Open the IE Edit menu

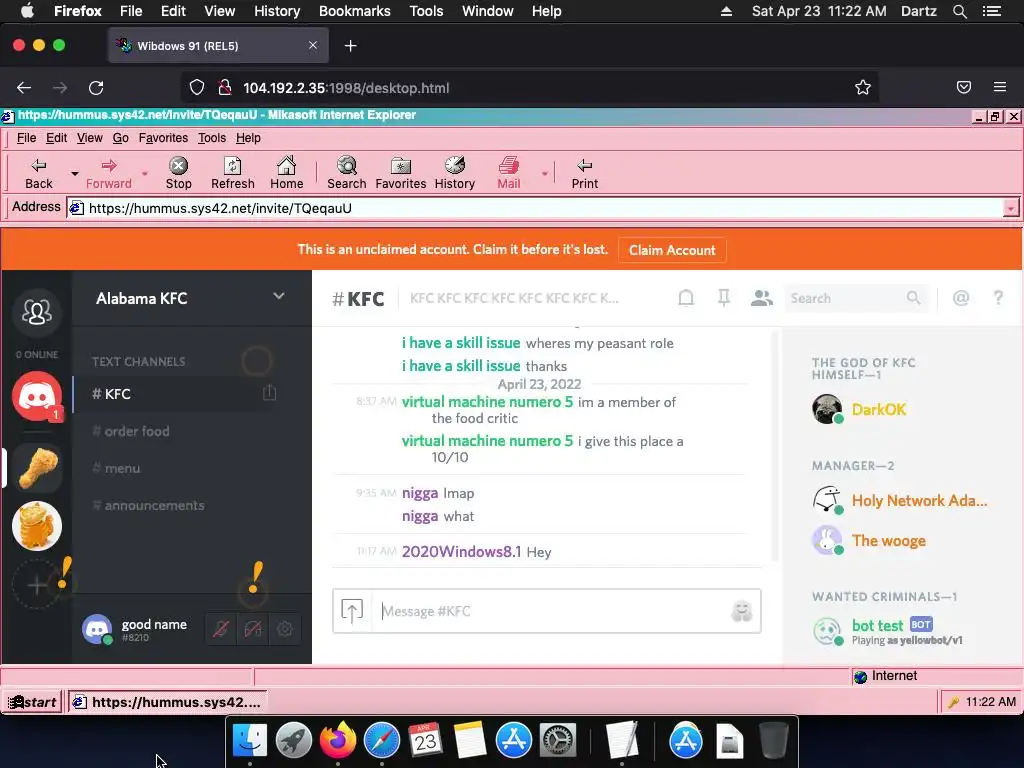point(56,138)
